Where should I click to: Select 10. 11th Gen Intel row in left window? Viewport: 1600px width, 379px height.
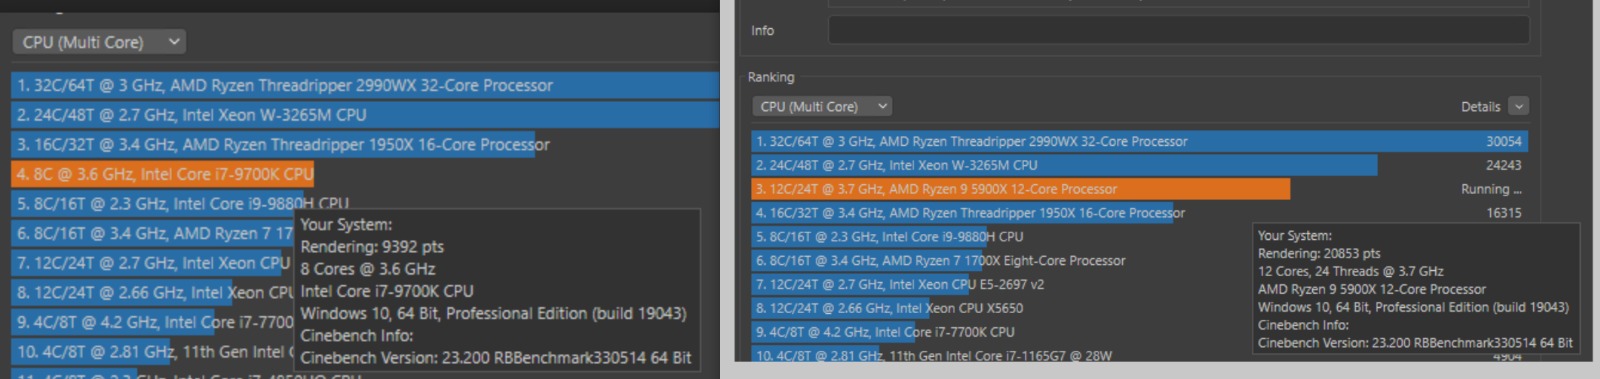(x=152, y=352)
